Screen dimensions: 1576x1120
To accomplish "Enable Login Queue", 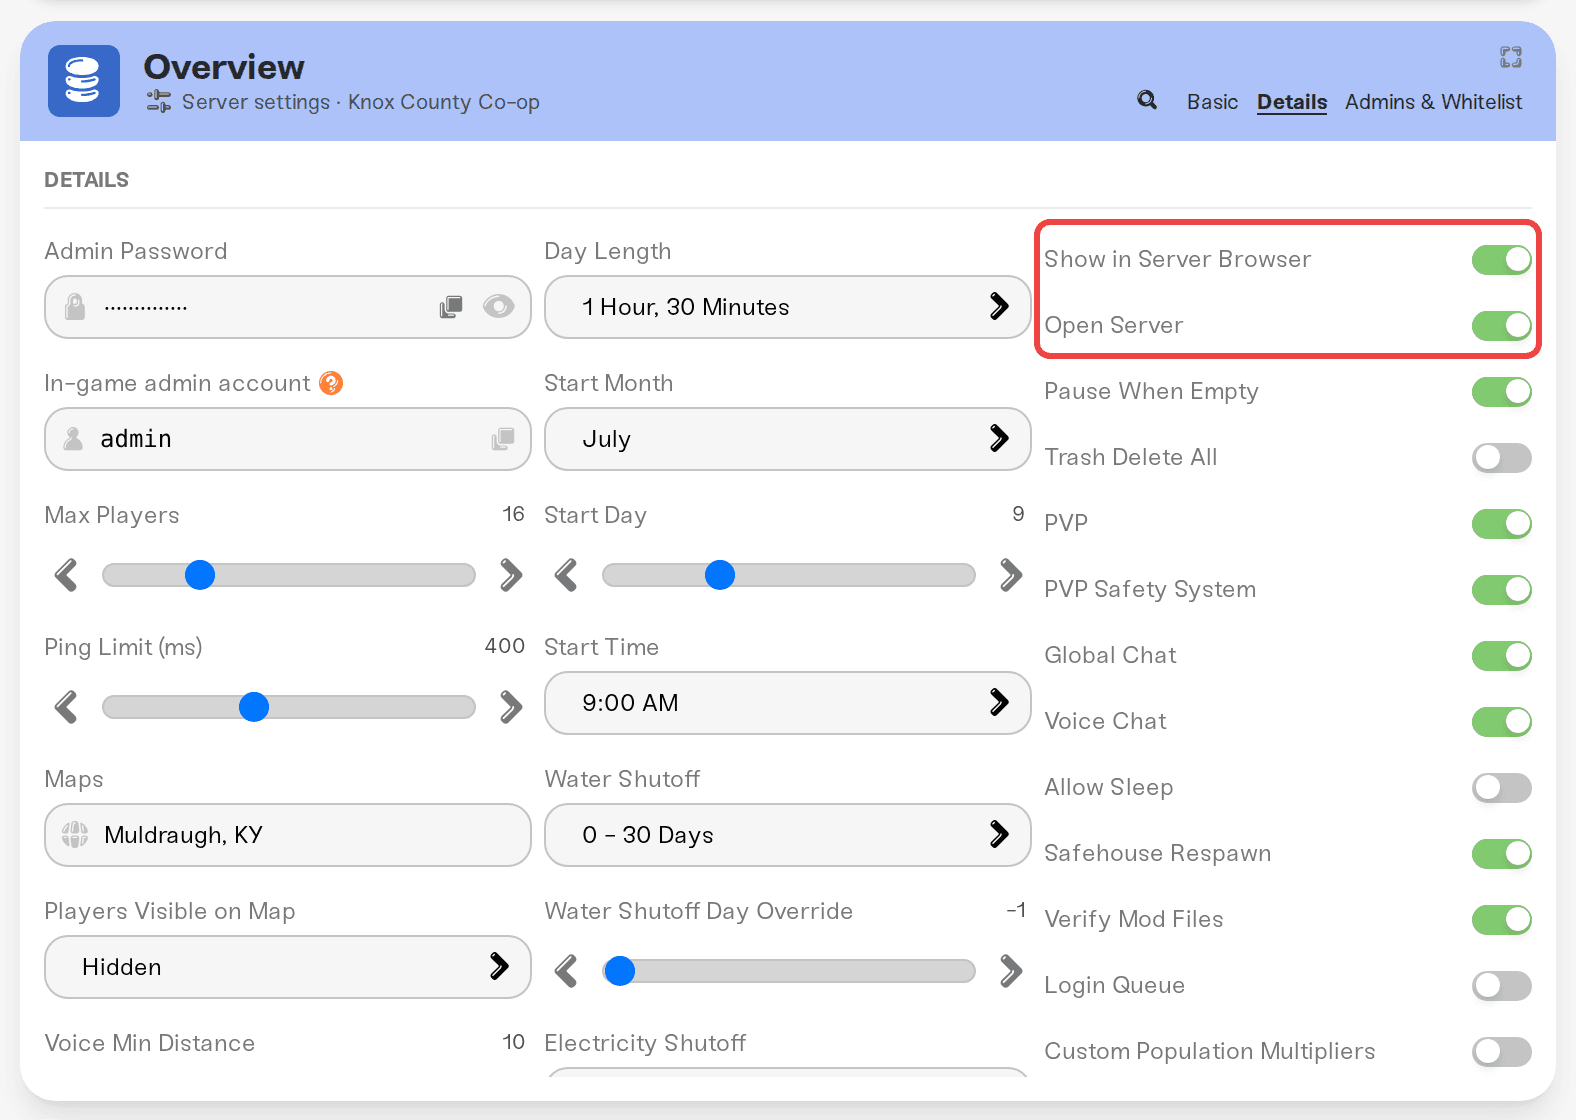I will (1501, 986).
